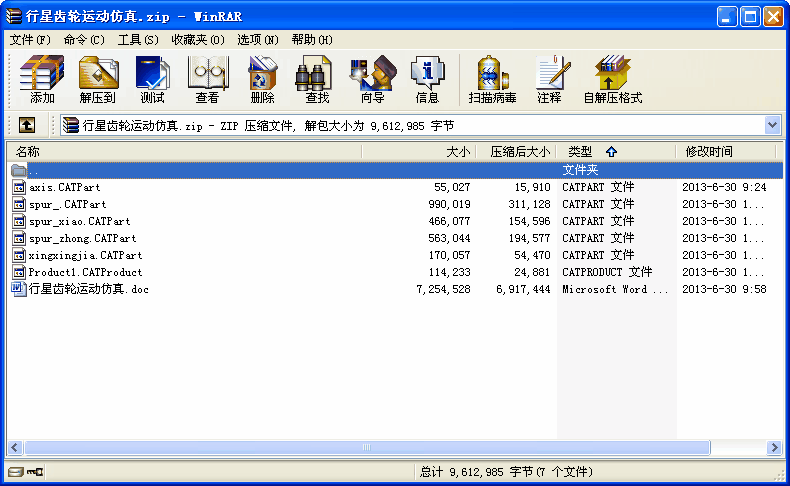Show archive 信息 (Info)

pos(427,80)
